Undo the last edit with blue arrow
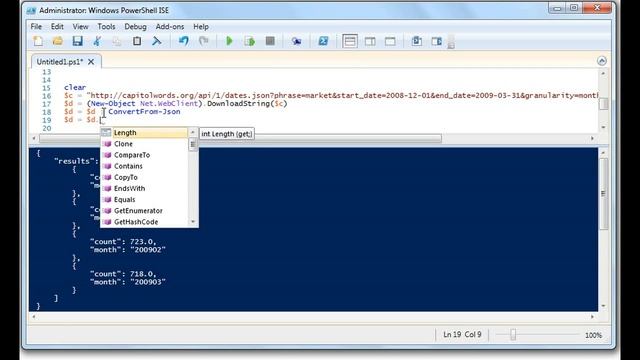 coord(184,41)
